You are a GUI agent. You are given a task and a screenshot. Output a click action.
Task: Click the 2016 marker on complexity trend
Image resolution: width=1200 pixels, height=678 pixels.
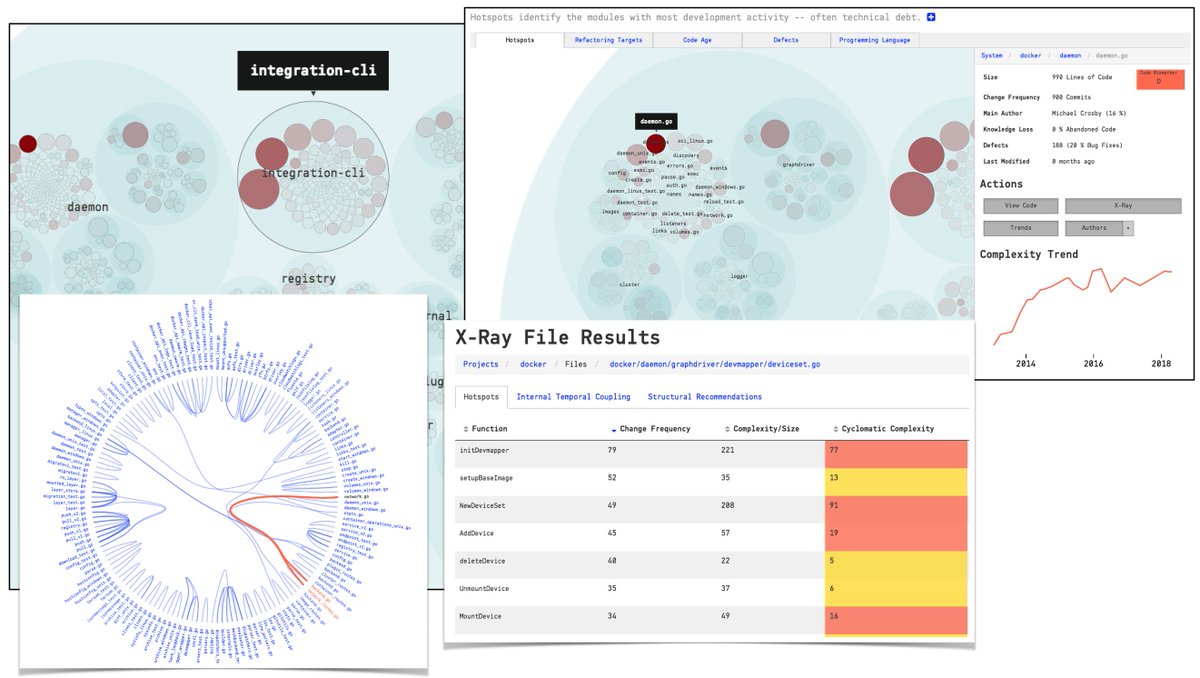point(1093,363)
